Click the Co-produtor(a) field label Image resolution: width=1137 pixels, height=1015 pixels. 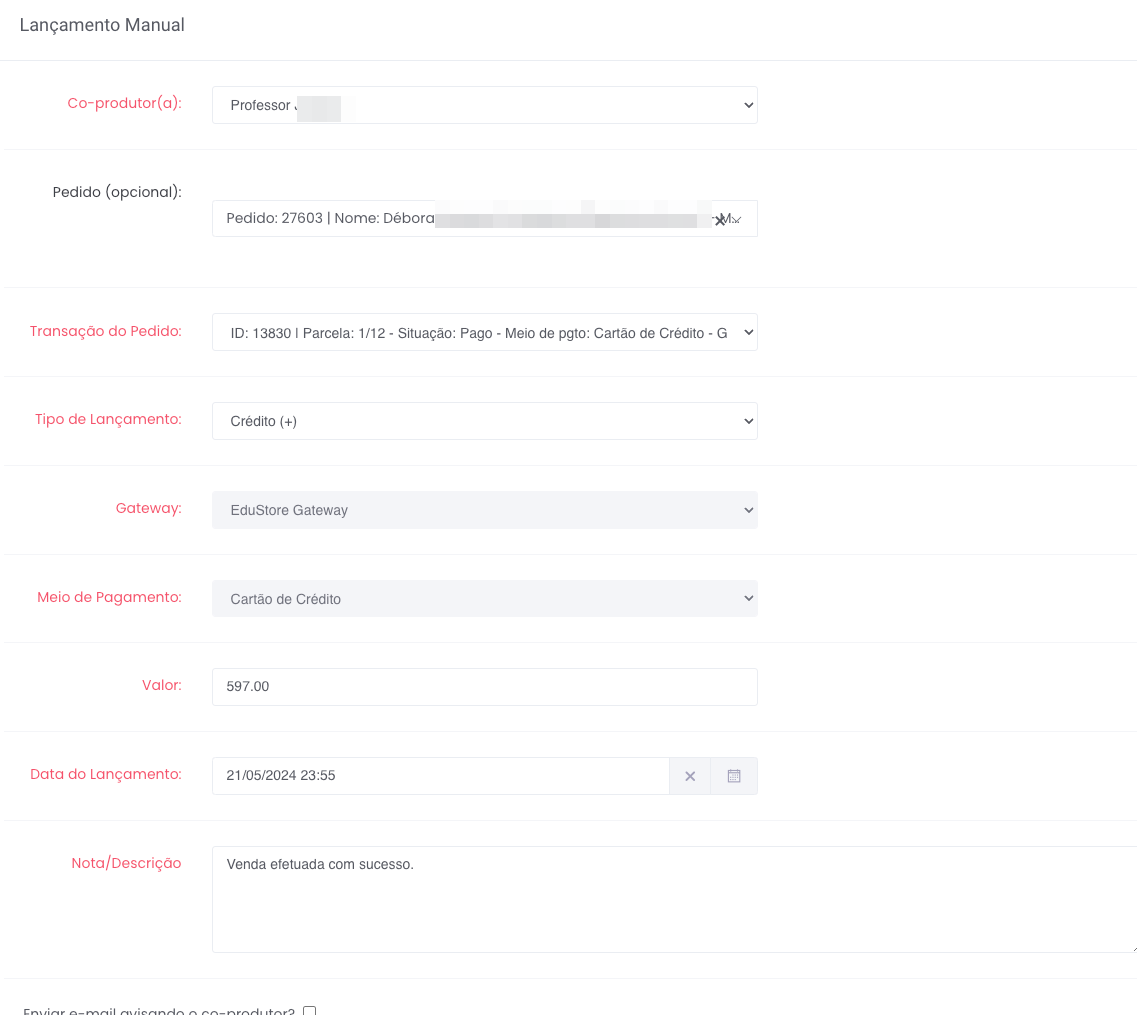[124, 103]
